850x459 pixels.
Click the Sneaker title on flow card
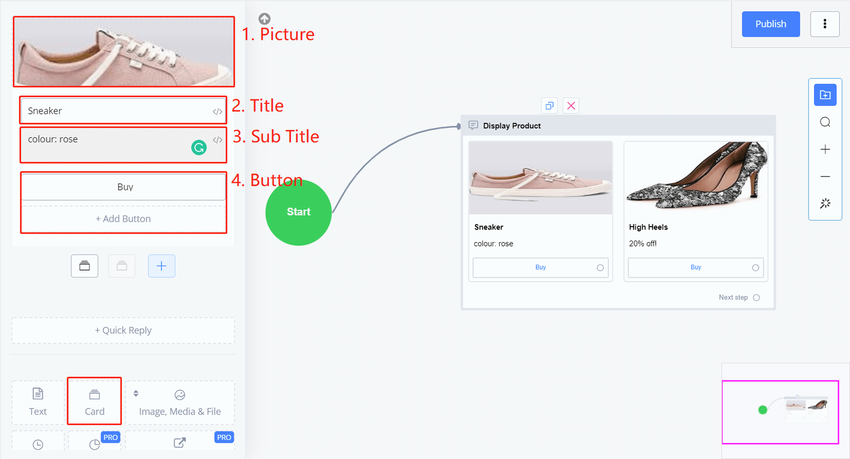[x=488, y=227]
